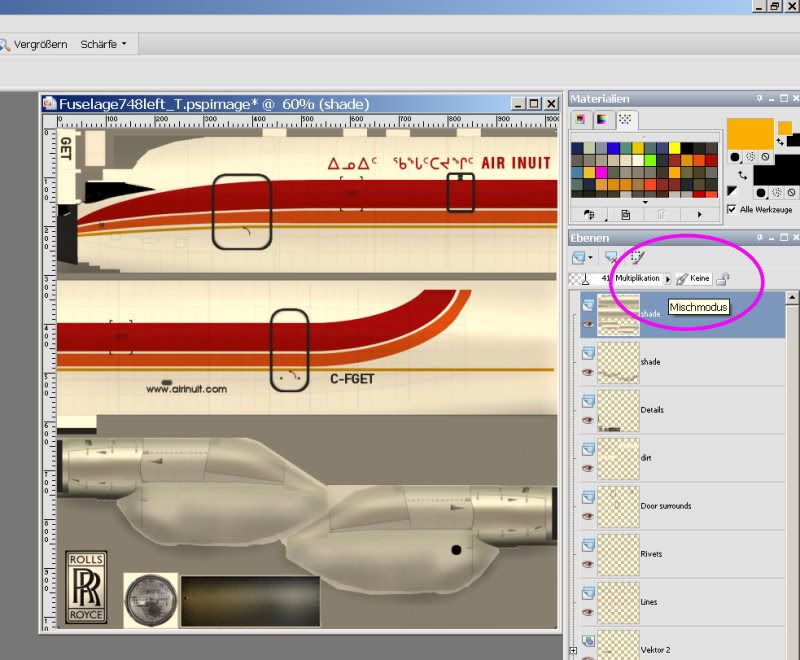This screenshot has height=660, width=800.
Task: Select the Details layer thumbnail
Action: [618, 411]
